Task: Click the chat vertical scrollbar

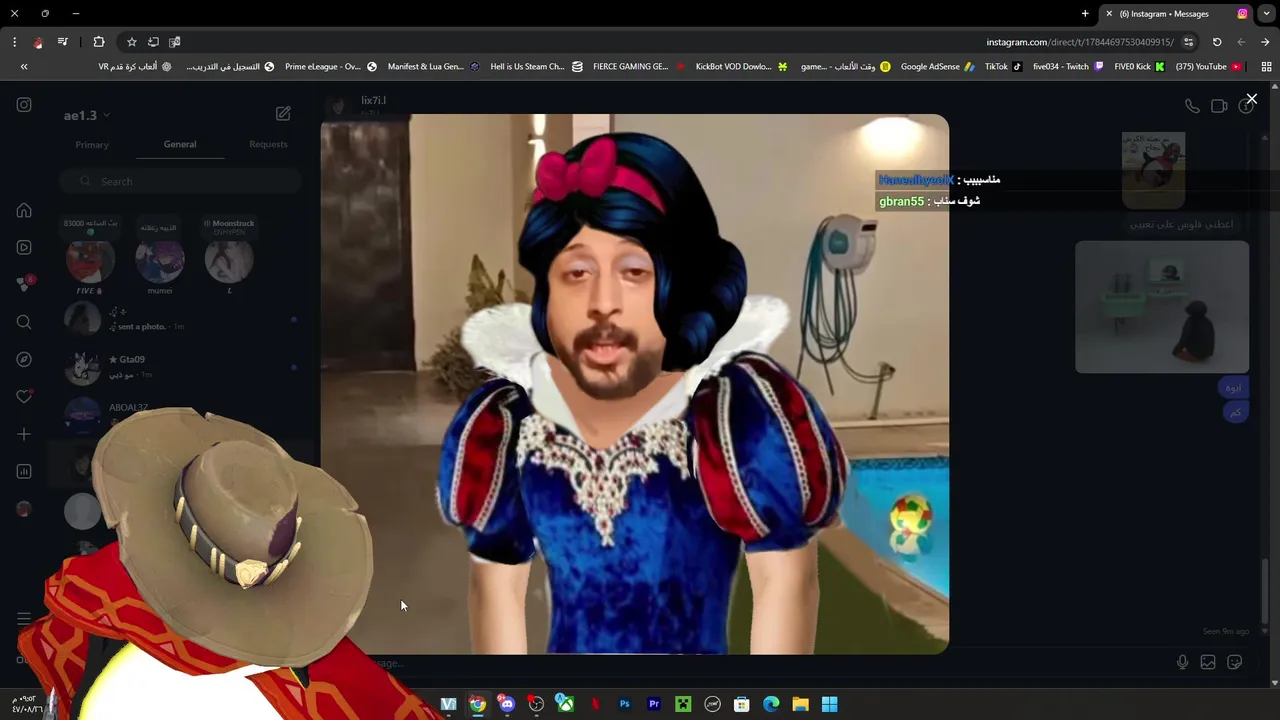Action: pos(1266,590)
